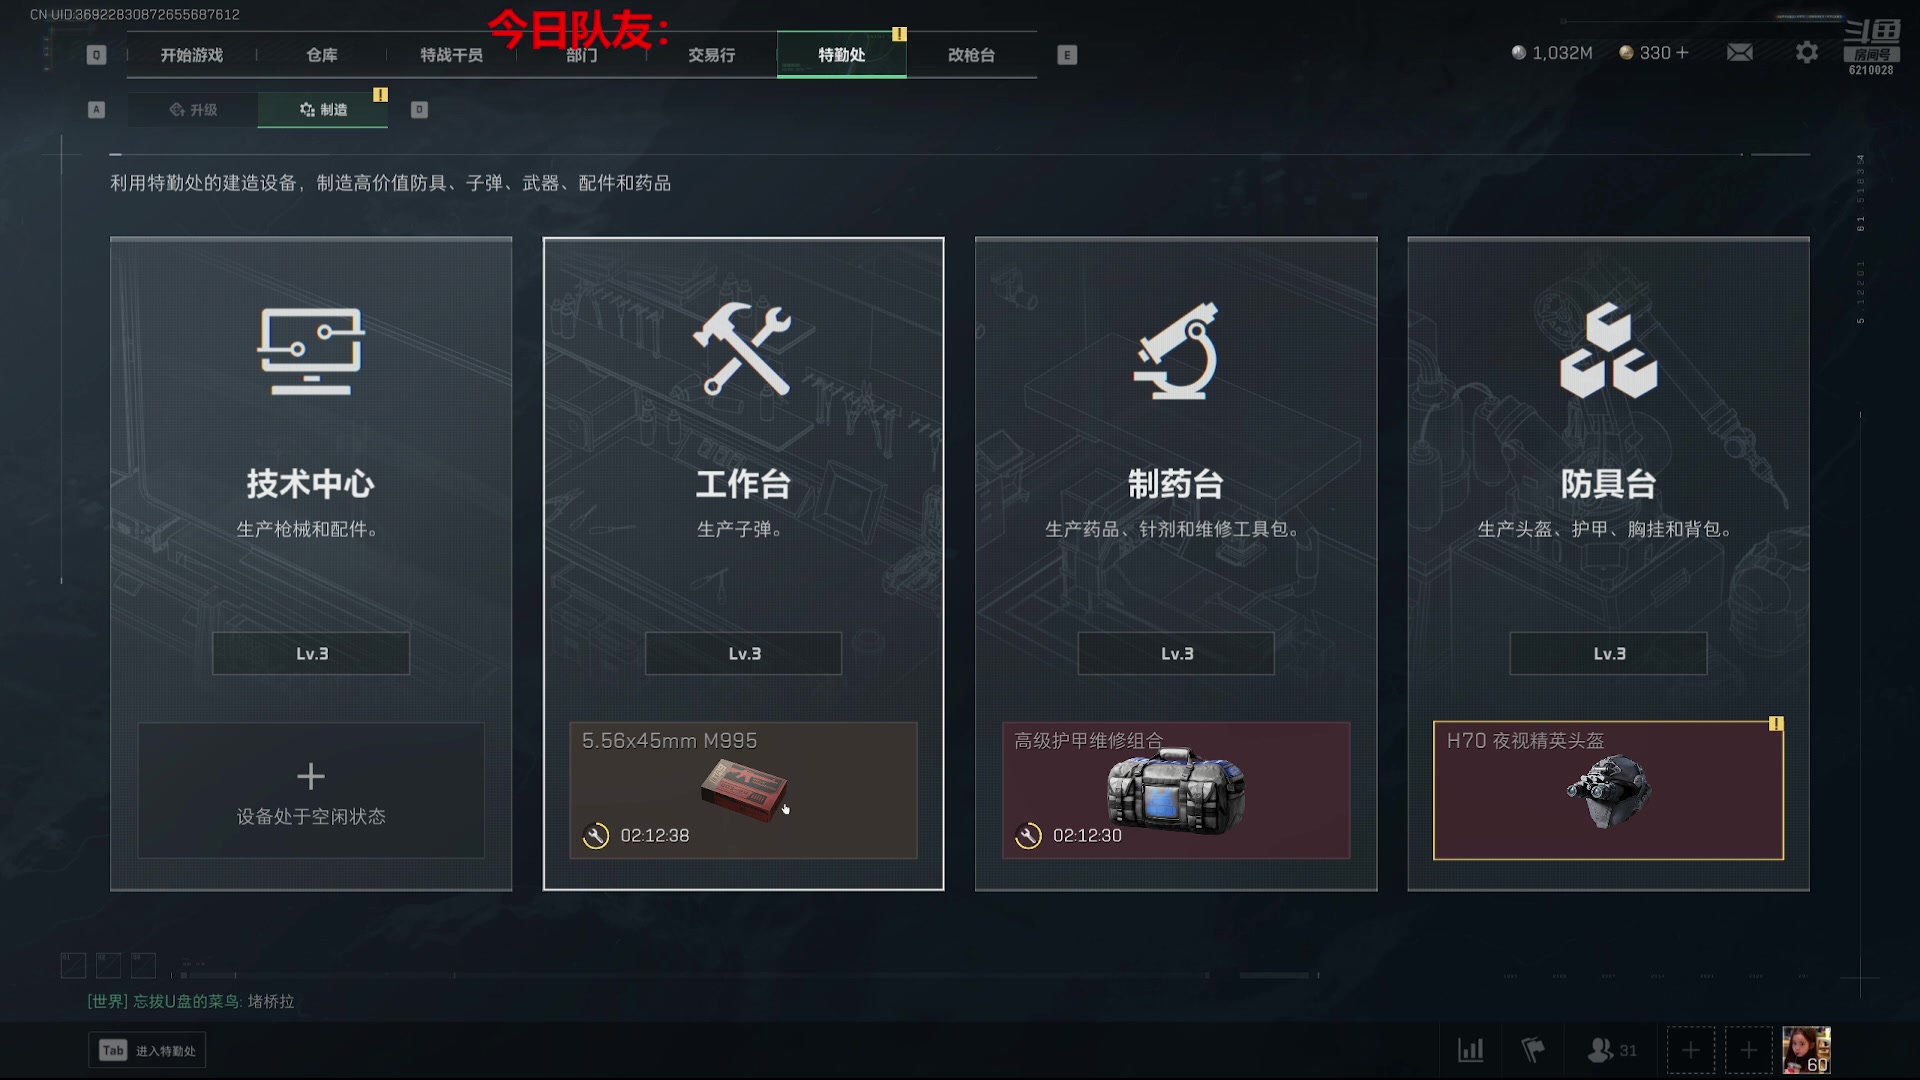Switch to the 仓库 tab

pyautogui.click(x=321, y=55)
